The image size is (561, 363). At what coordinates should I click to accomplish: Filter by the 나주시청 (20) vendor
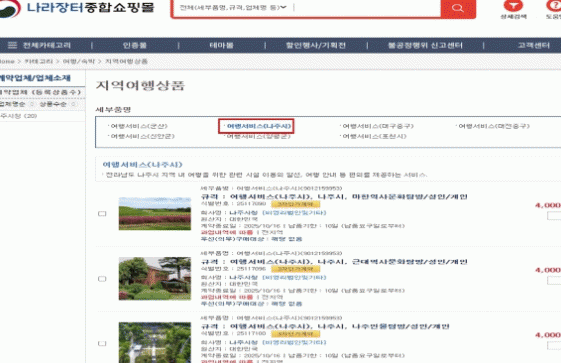point(19,116)
